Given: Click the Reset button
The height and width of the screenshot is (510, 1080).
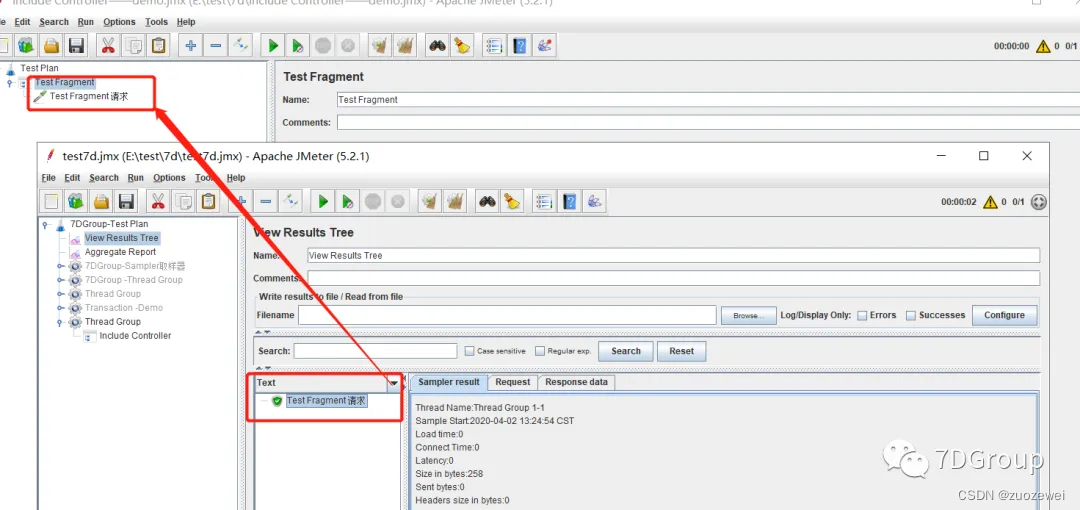Looking at the screenshot, I should point(681,351).
